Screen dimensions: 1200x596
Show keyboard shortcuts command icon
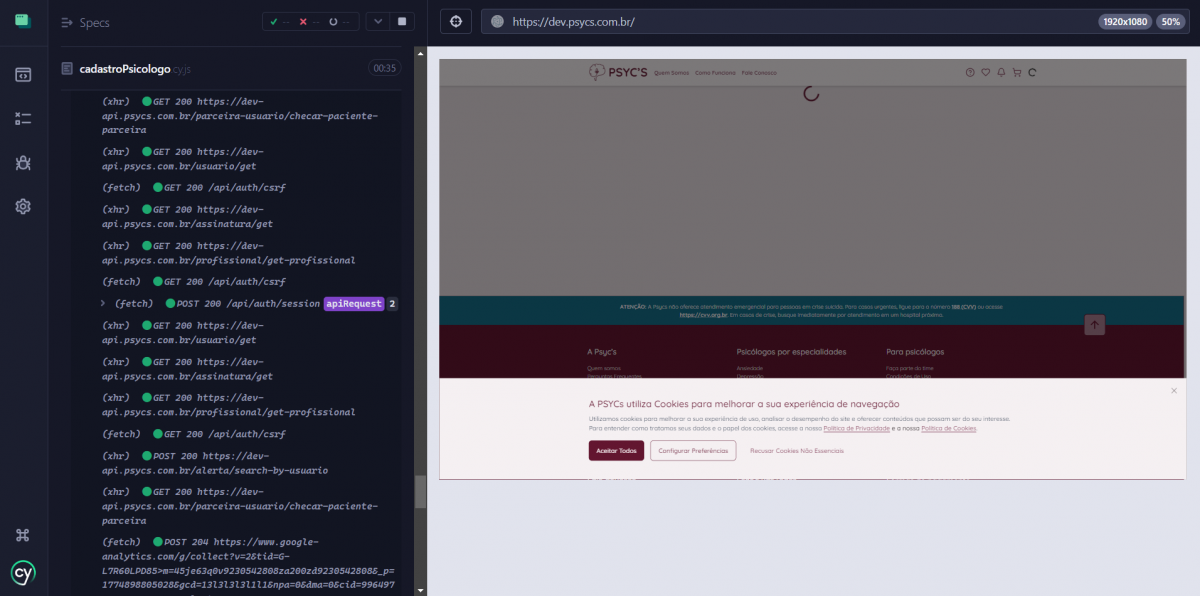tap(23, 535)
